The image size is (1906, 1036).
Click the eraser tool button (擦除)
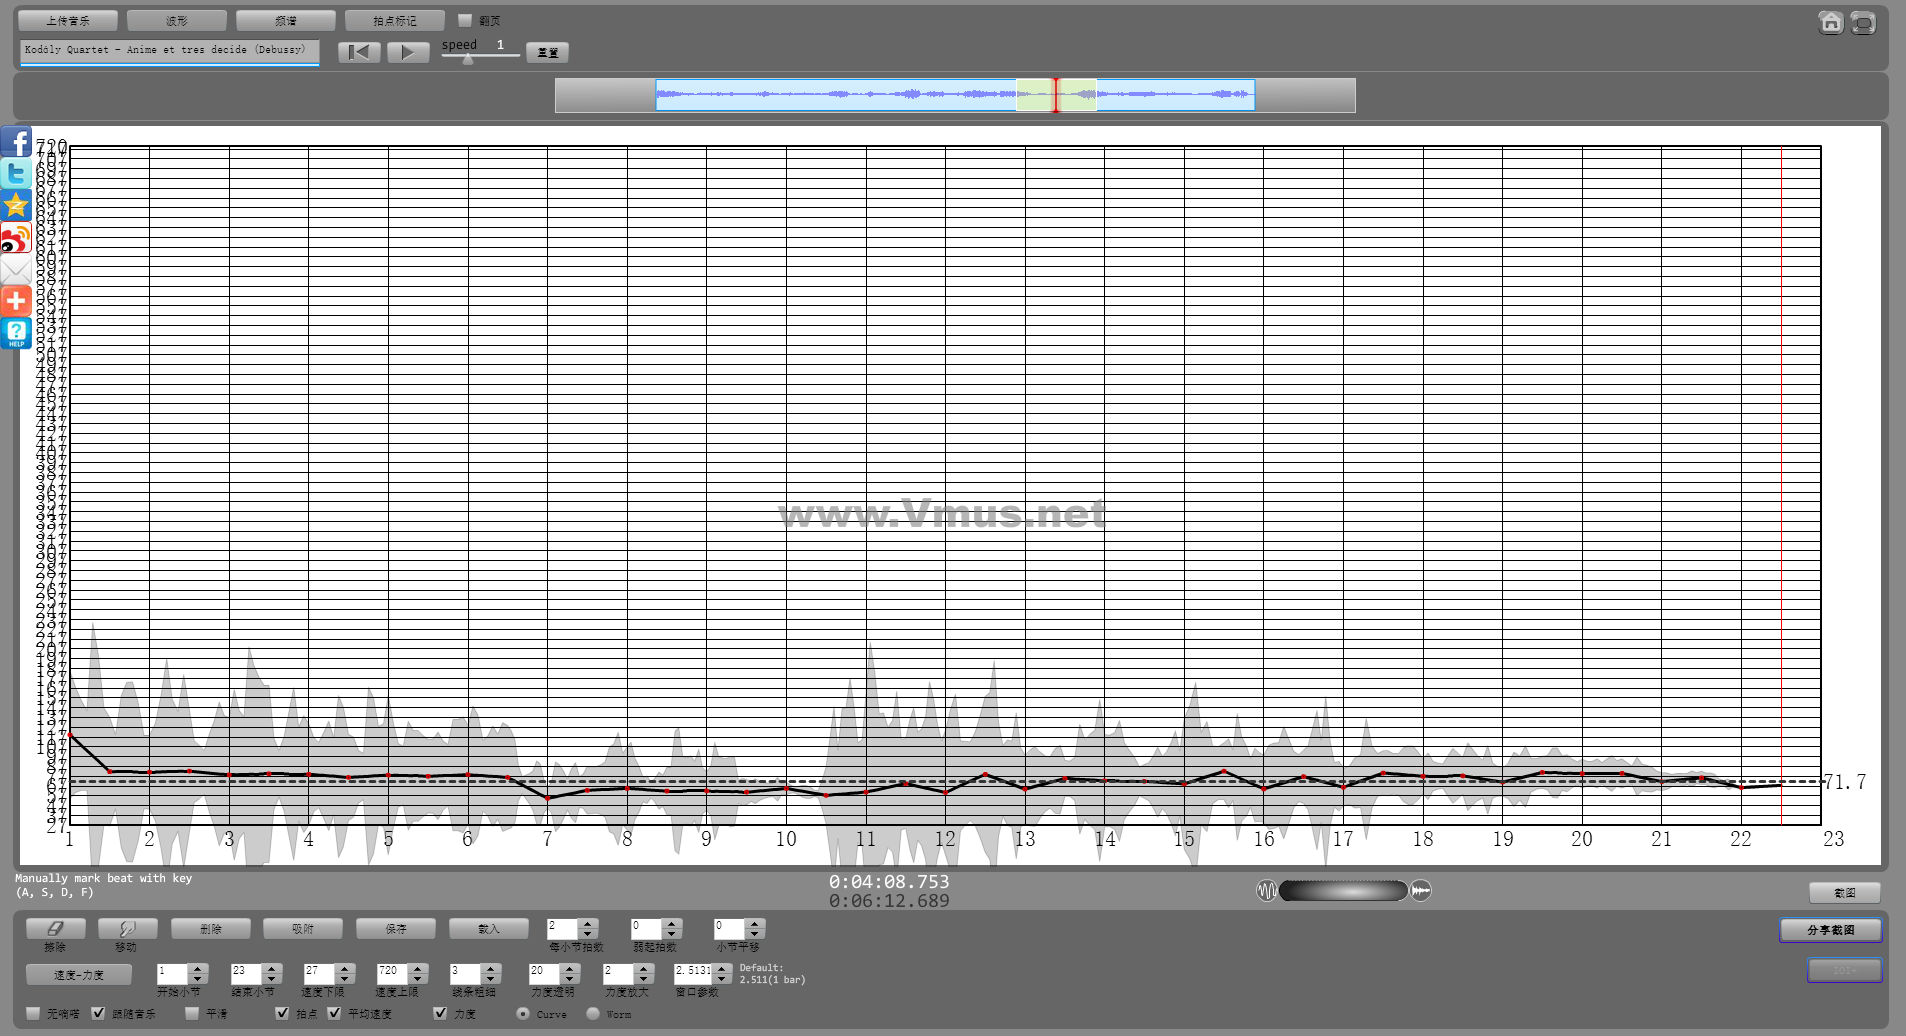point(55,929)
